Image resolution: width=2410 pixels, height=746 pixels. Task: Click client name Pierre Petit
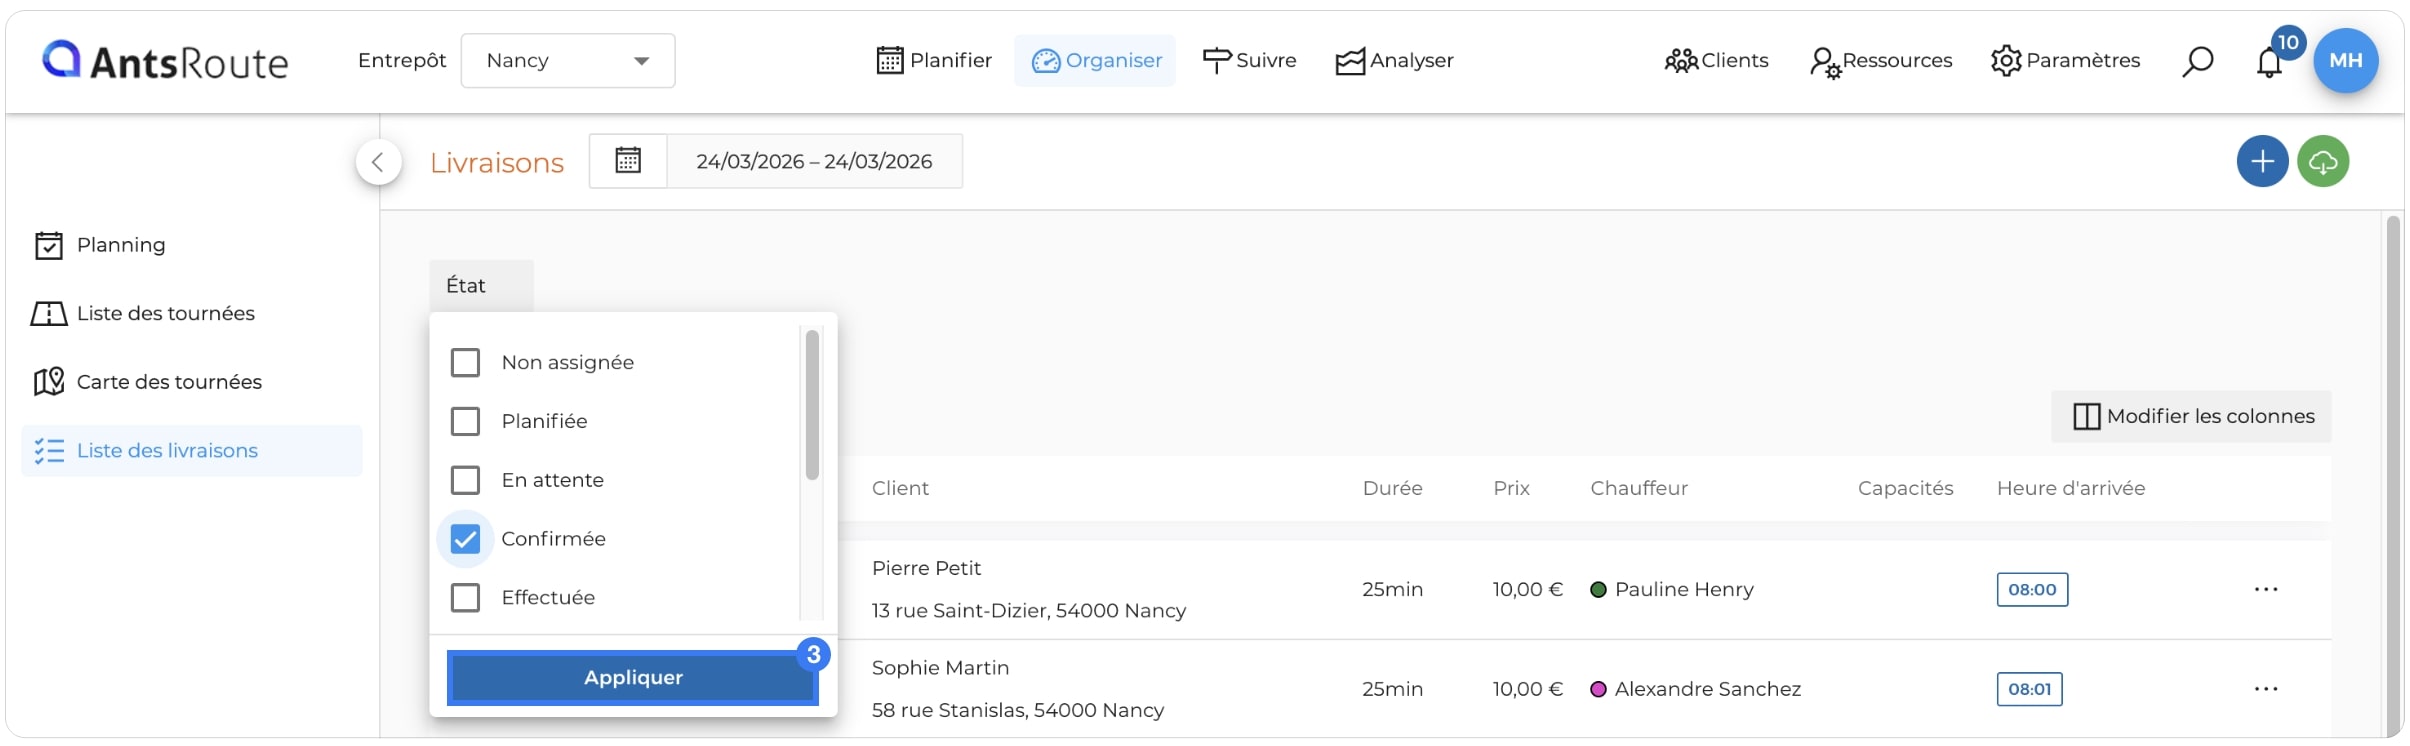926,568
